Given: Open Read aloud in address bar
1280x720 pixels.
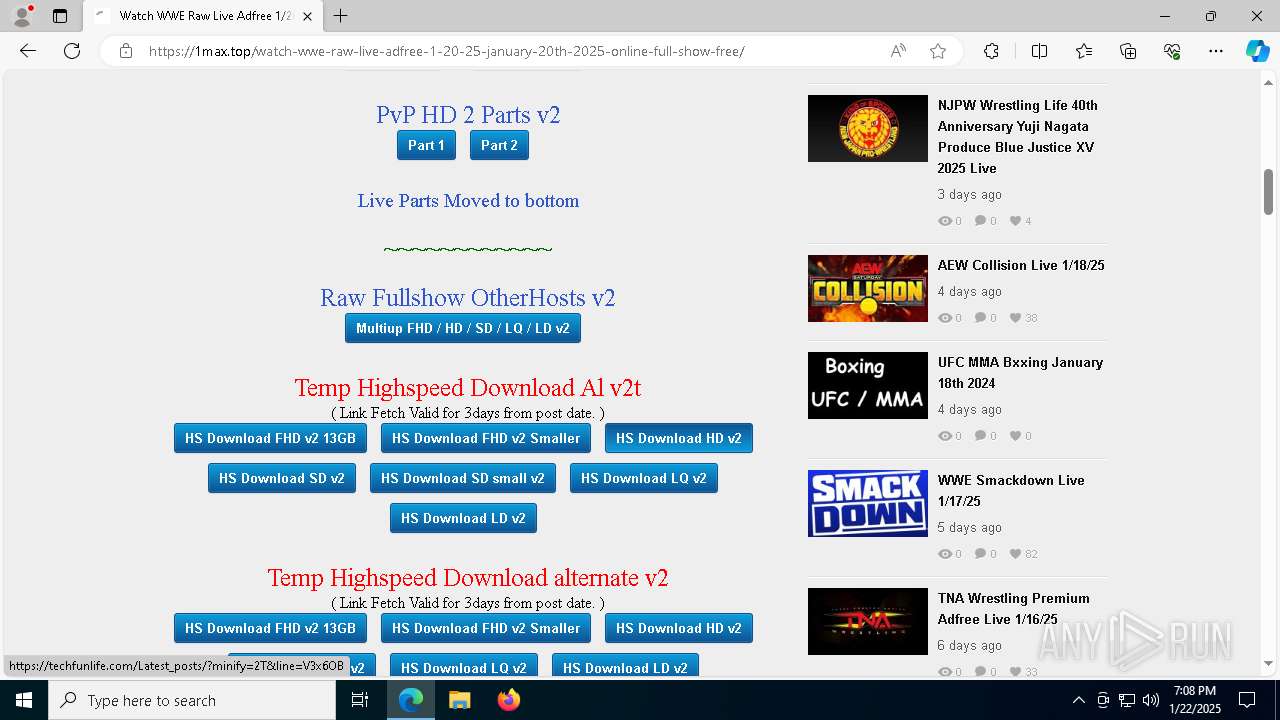Looking at the screenshot, I should pyautogui.click(x=898, y=51).
